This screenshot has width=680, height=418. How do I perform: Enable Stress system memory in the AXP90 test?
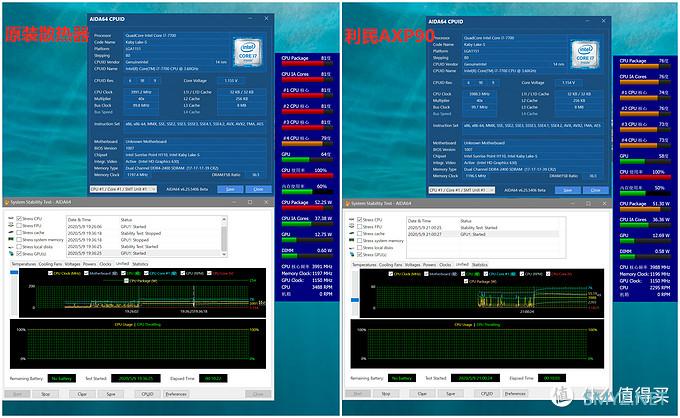pyautogui.click(x=360, y=240)
